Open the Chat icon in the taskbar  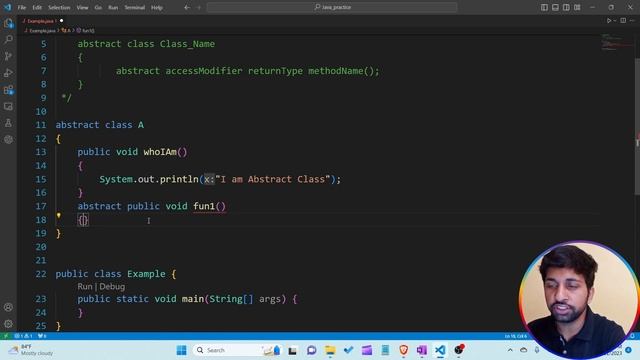(x=311, y=350)
